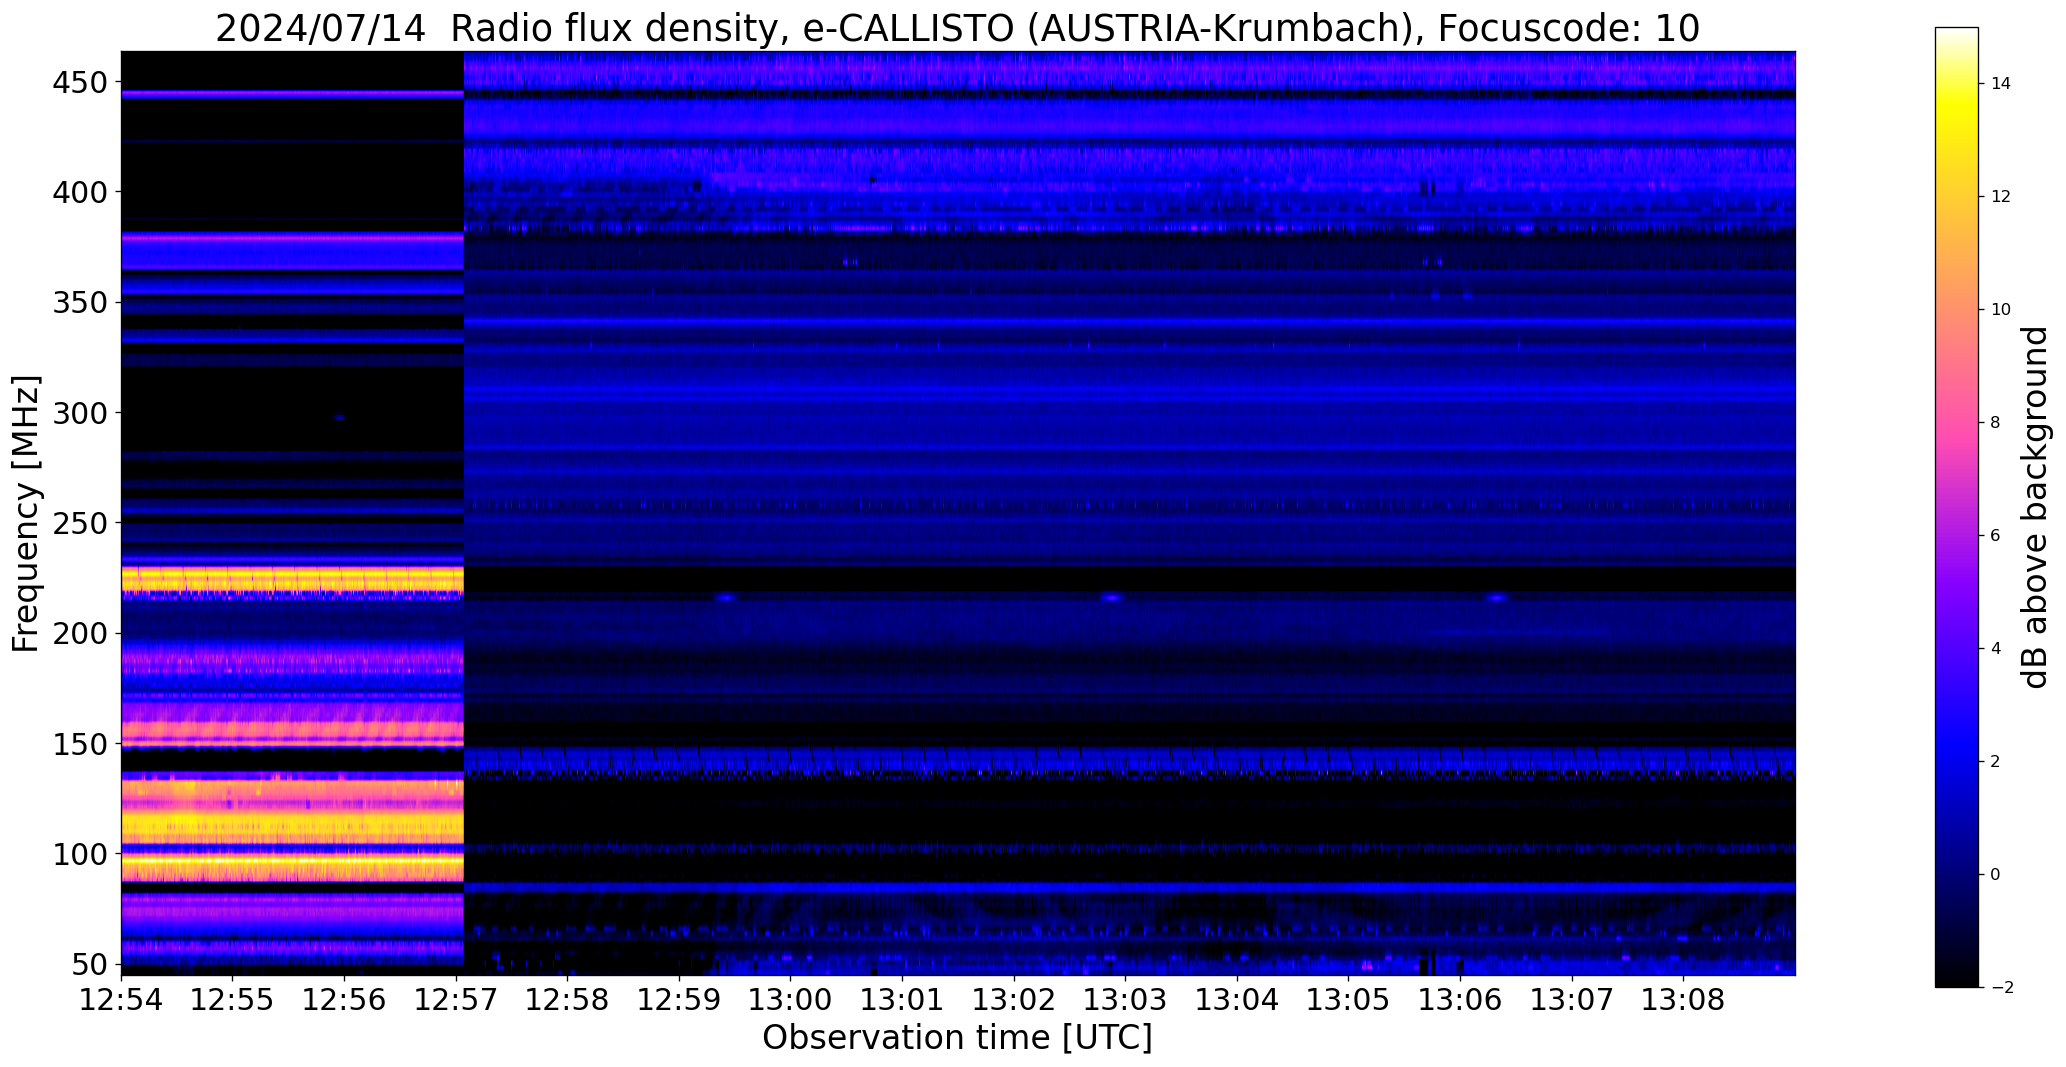Click the small burst near 13:06:20 at 215 MHz

pos(1497,598)
